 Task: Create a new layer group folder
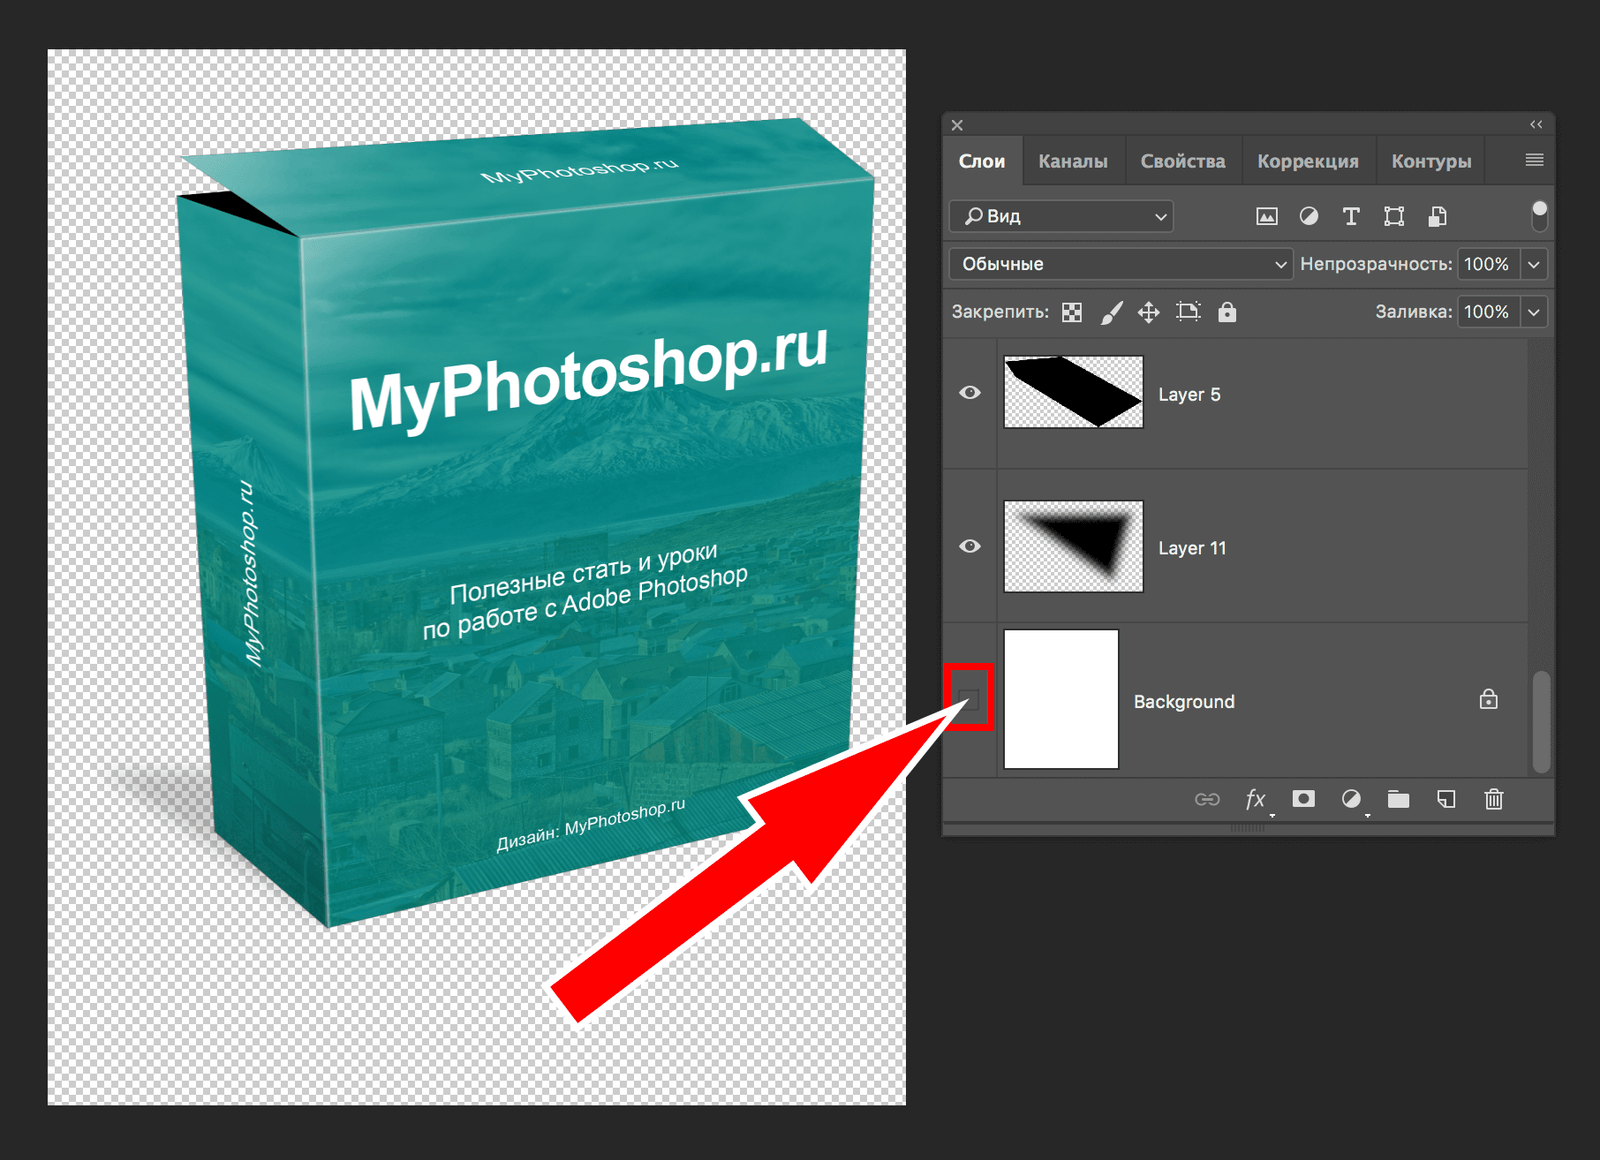tap(1398, 799)
